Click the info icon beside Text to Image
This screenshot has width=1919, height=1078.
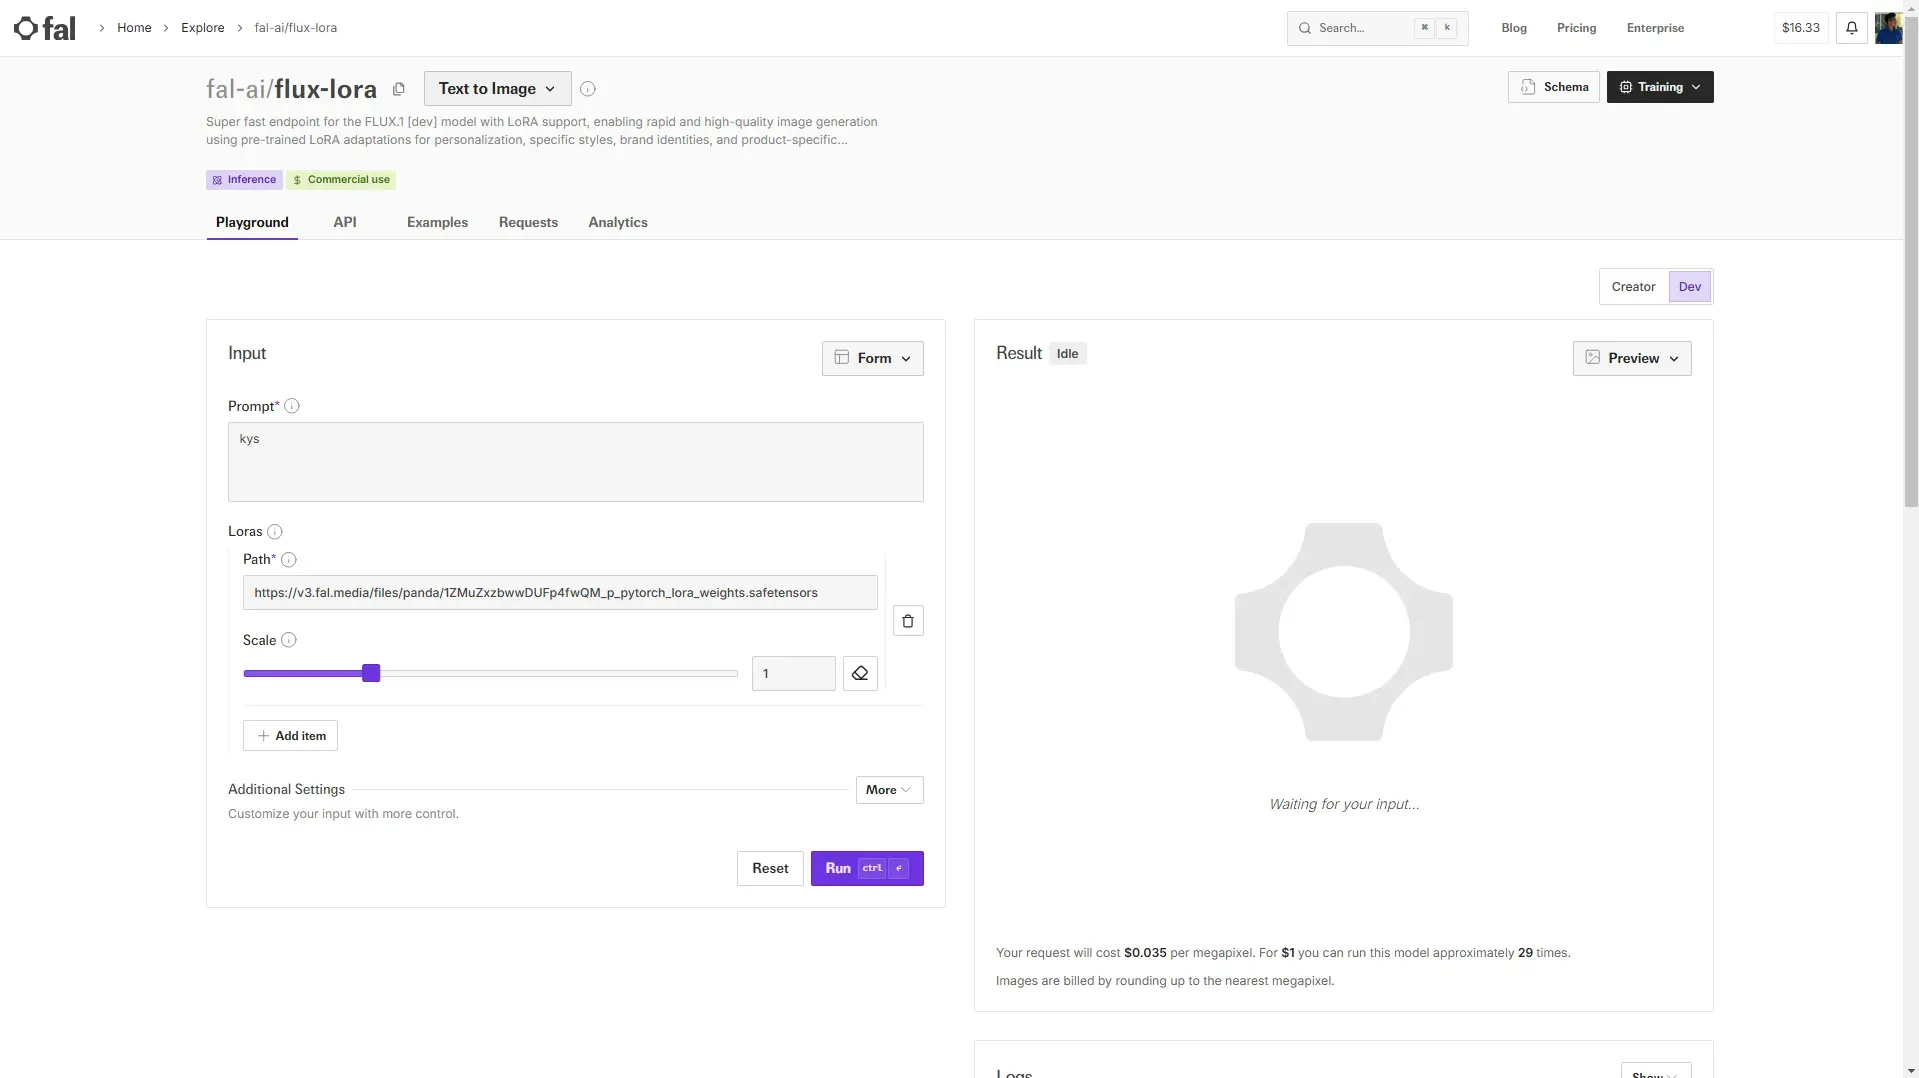coord(588,89)
